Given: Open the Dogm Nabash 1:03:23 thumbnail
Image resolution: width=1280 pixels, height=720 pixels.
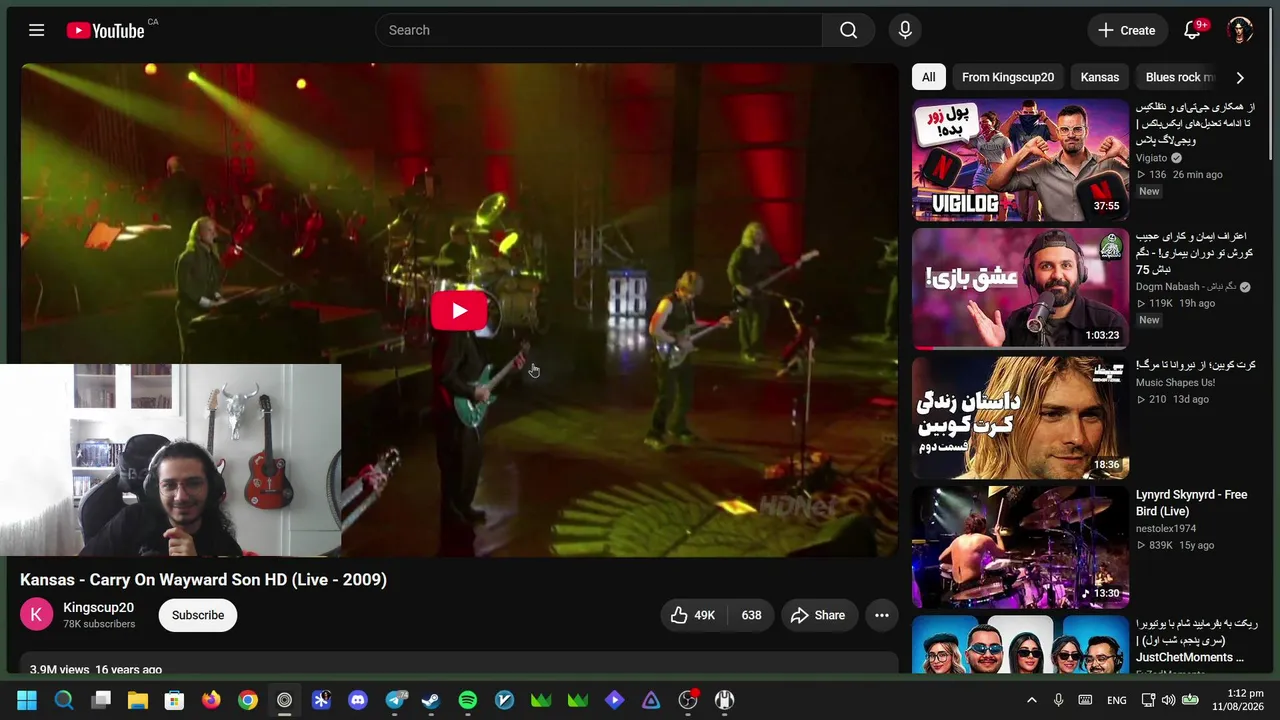Looking at the screenshot, I should [x=1020, y=289].
